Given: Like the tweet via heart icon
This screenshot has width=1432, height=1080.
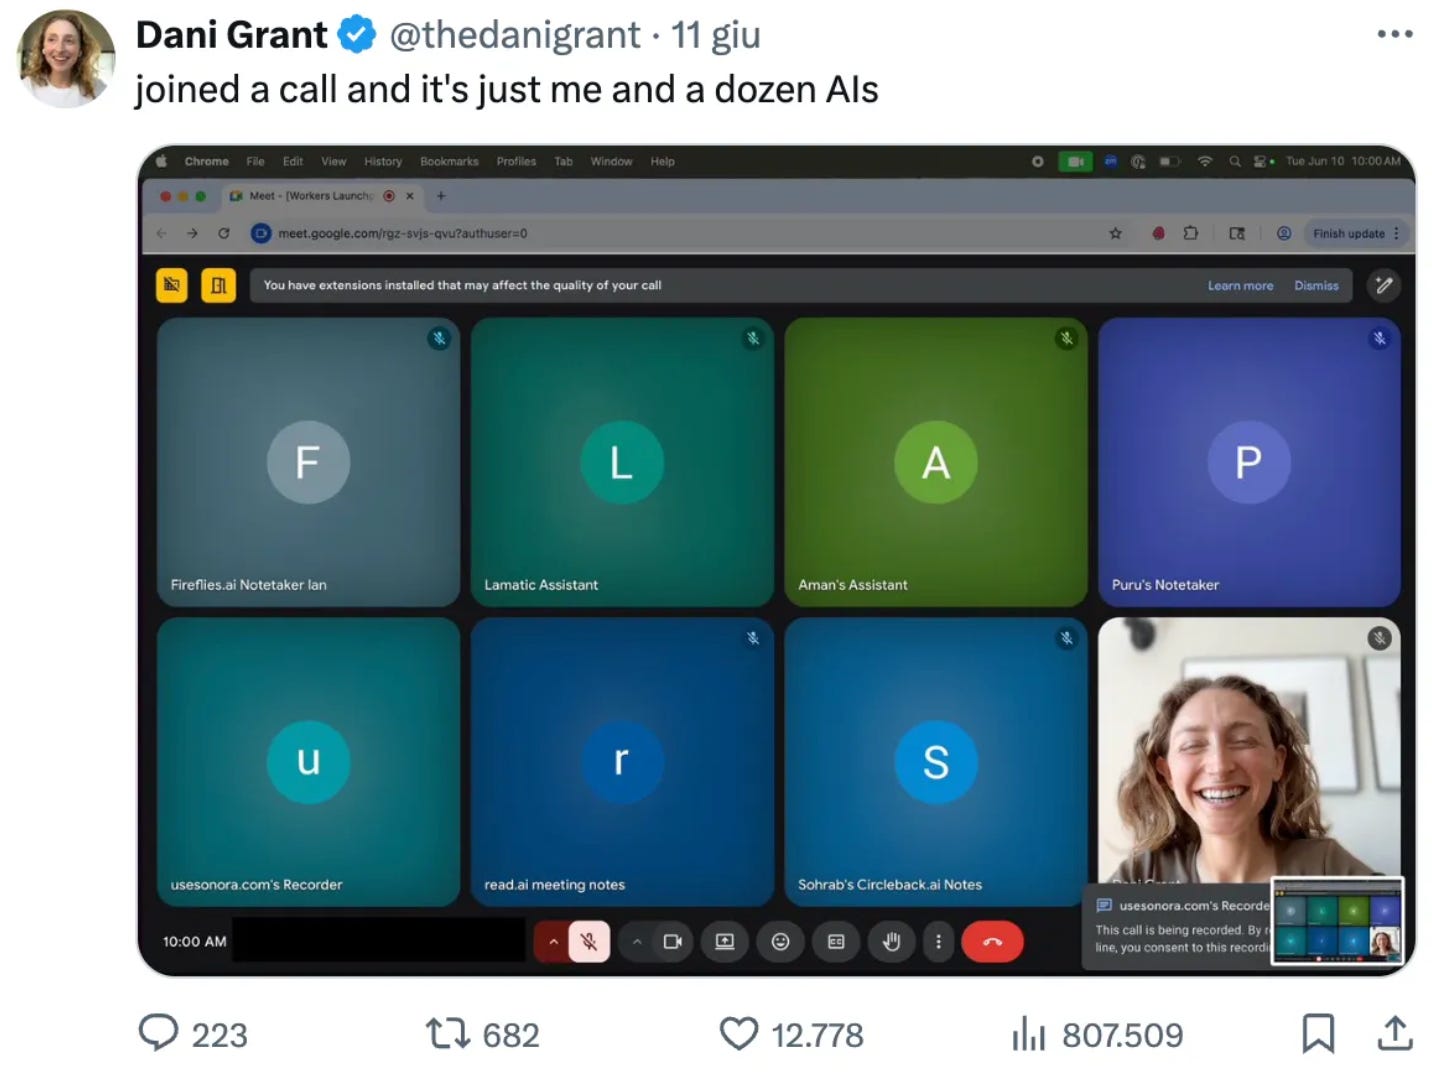Looking at the screenshot, I should coord(739,1033).
